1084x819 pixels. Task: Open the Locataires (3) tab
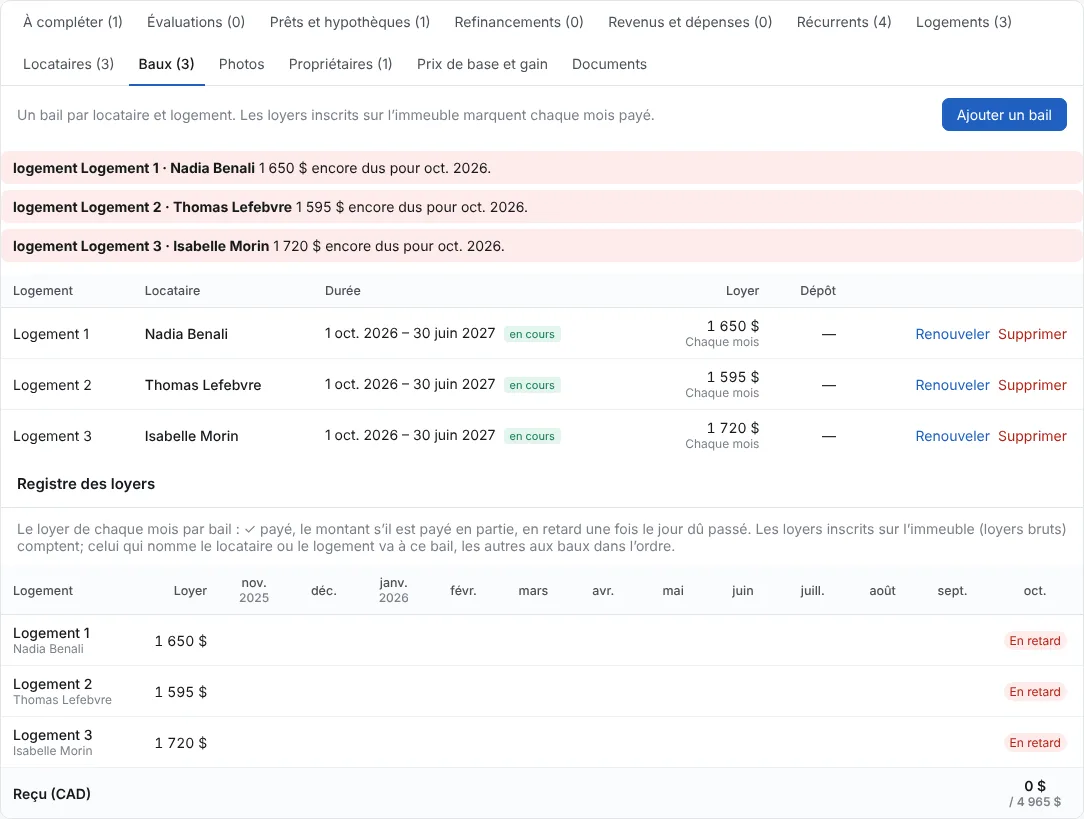pos(68,64)
